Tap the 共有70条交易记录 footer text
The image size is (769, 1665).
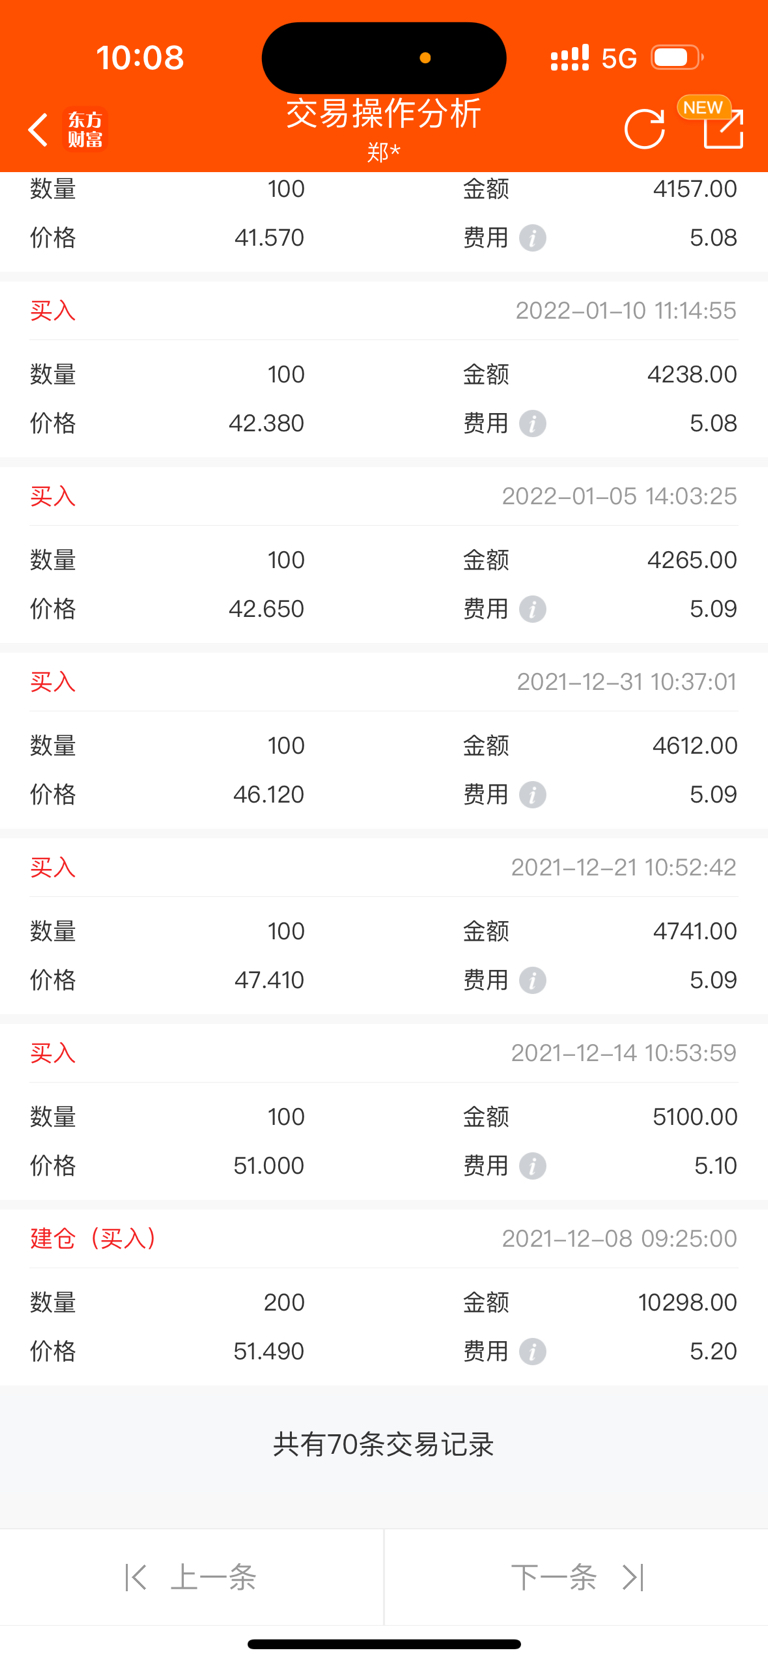pos(384,1444)
